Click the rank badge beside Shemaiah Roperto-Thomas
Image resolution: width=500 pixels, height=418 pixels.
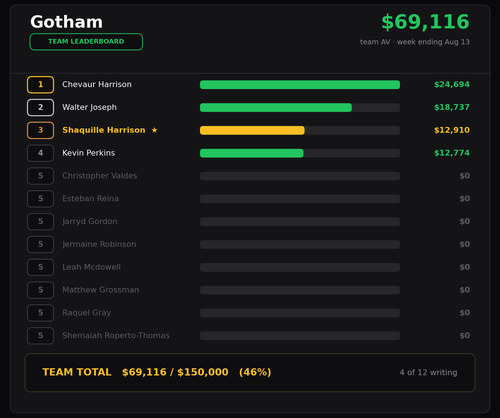click(40, 336)
